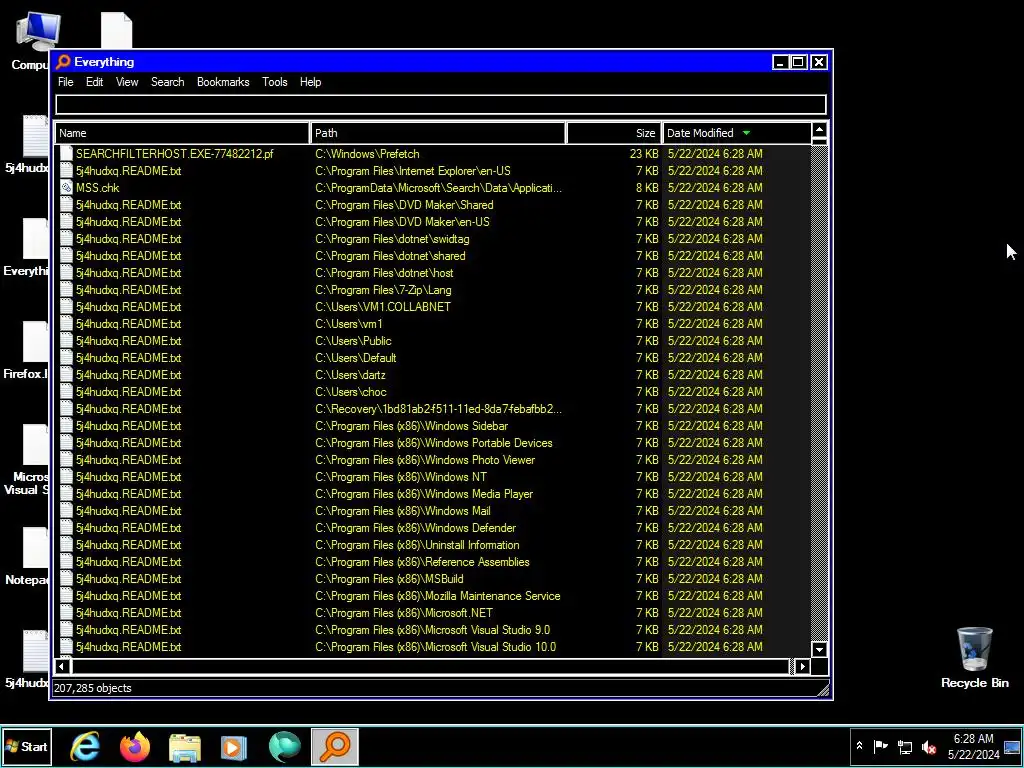Click README icon in C:\Users\Default row
The image size is (1024, 768).
click(66, 357)
